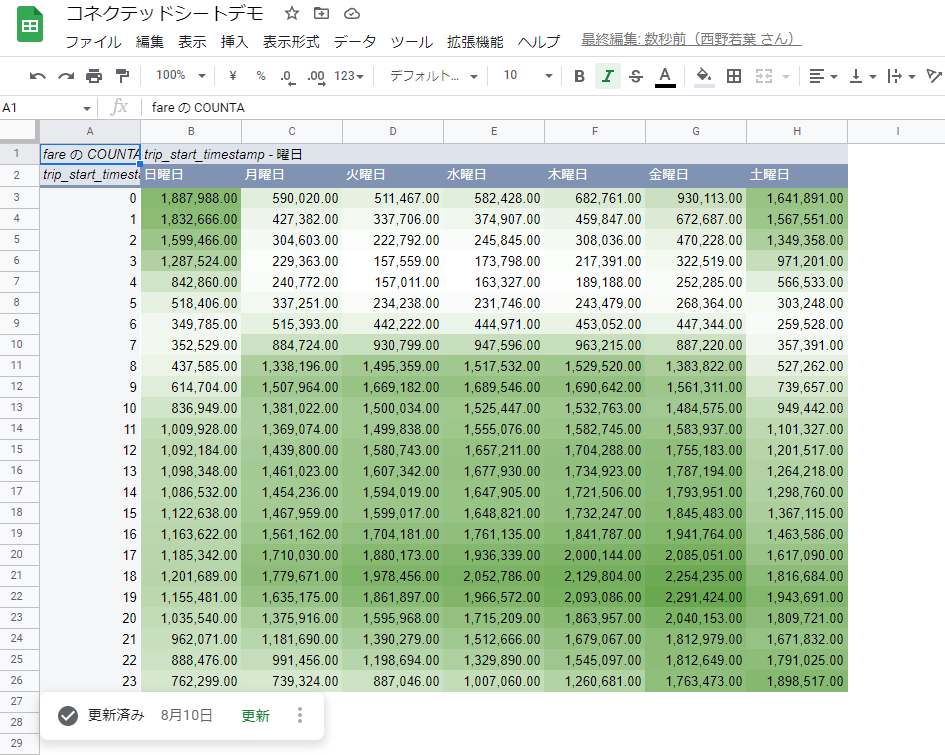Click the 更新済み checkmark icon
Image resolution: width=945 pixels, height=755 pixels.
[x=68, y=716]
